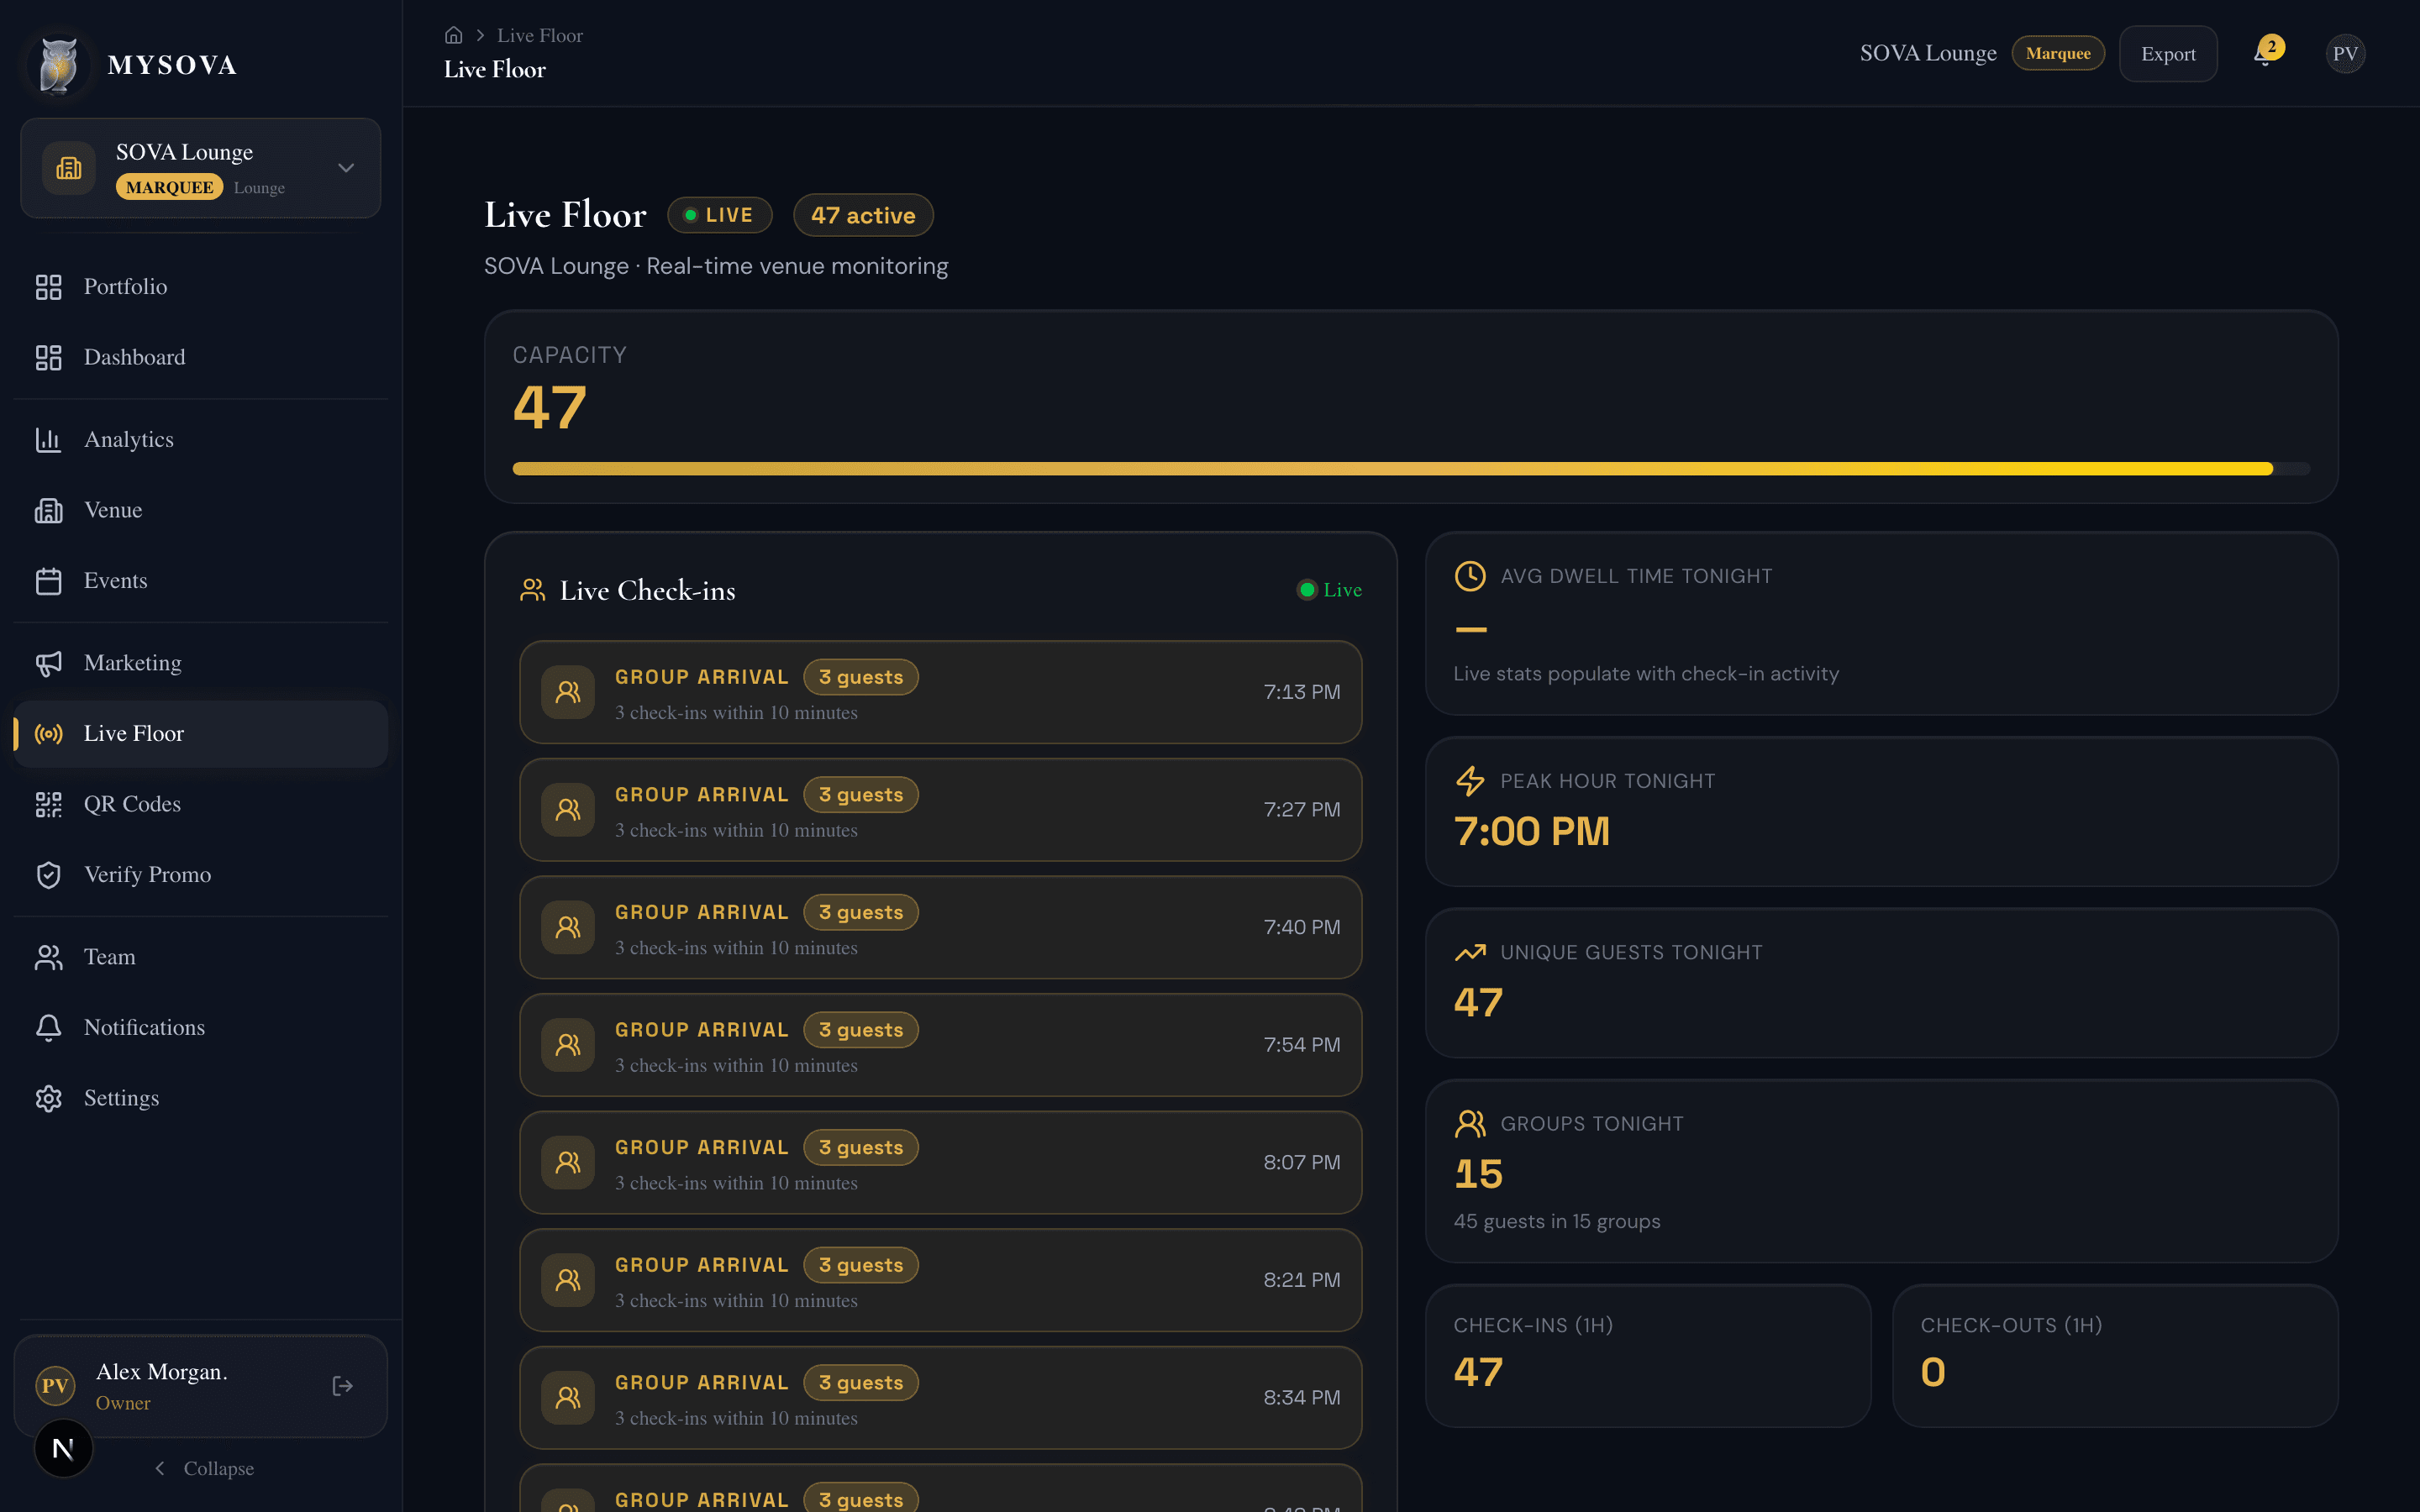Click the logout icon next to Alex Morgan
Image resolution: width=2420 pixels, height=1512 pixels.
pyautogui.click(x=342, y=1385)
